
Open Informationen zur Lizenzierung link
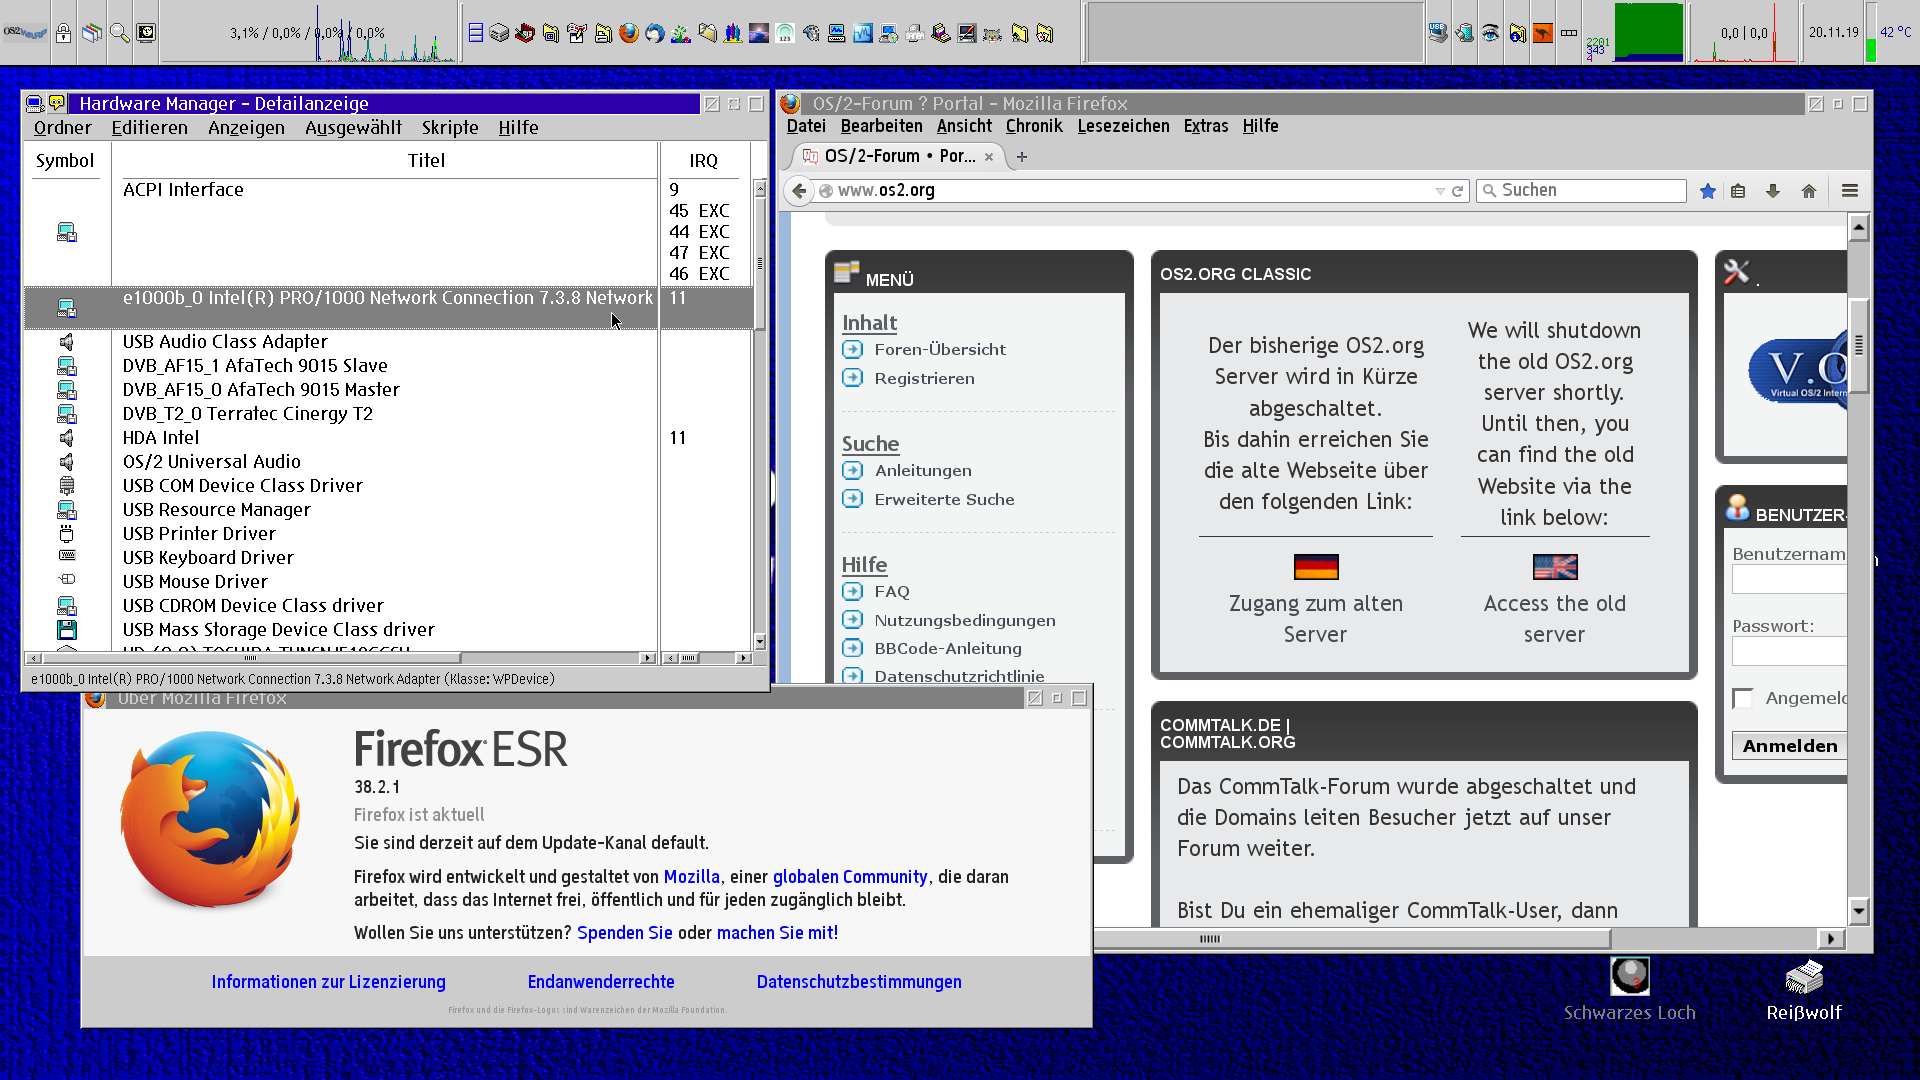(x=328, y=982)
